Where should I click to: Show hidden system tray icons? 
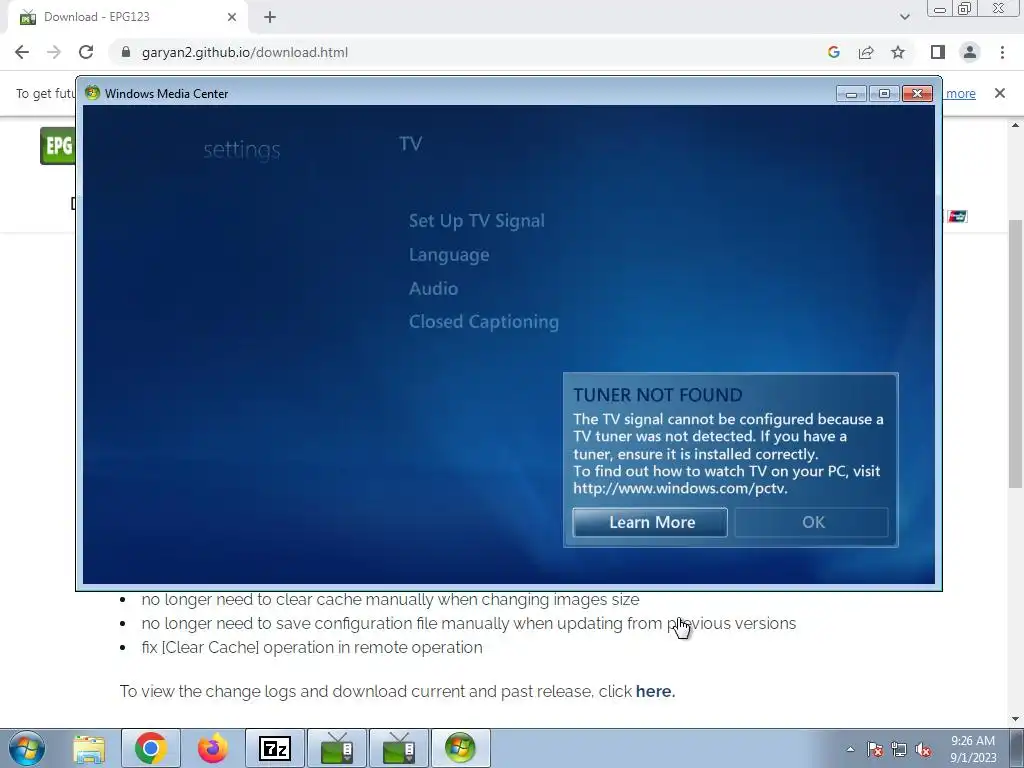[x=850, y=749]
